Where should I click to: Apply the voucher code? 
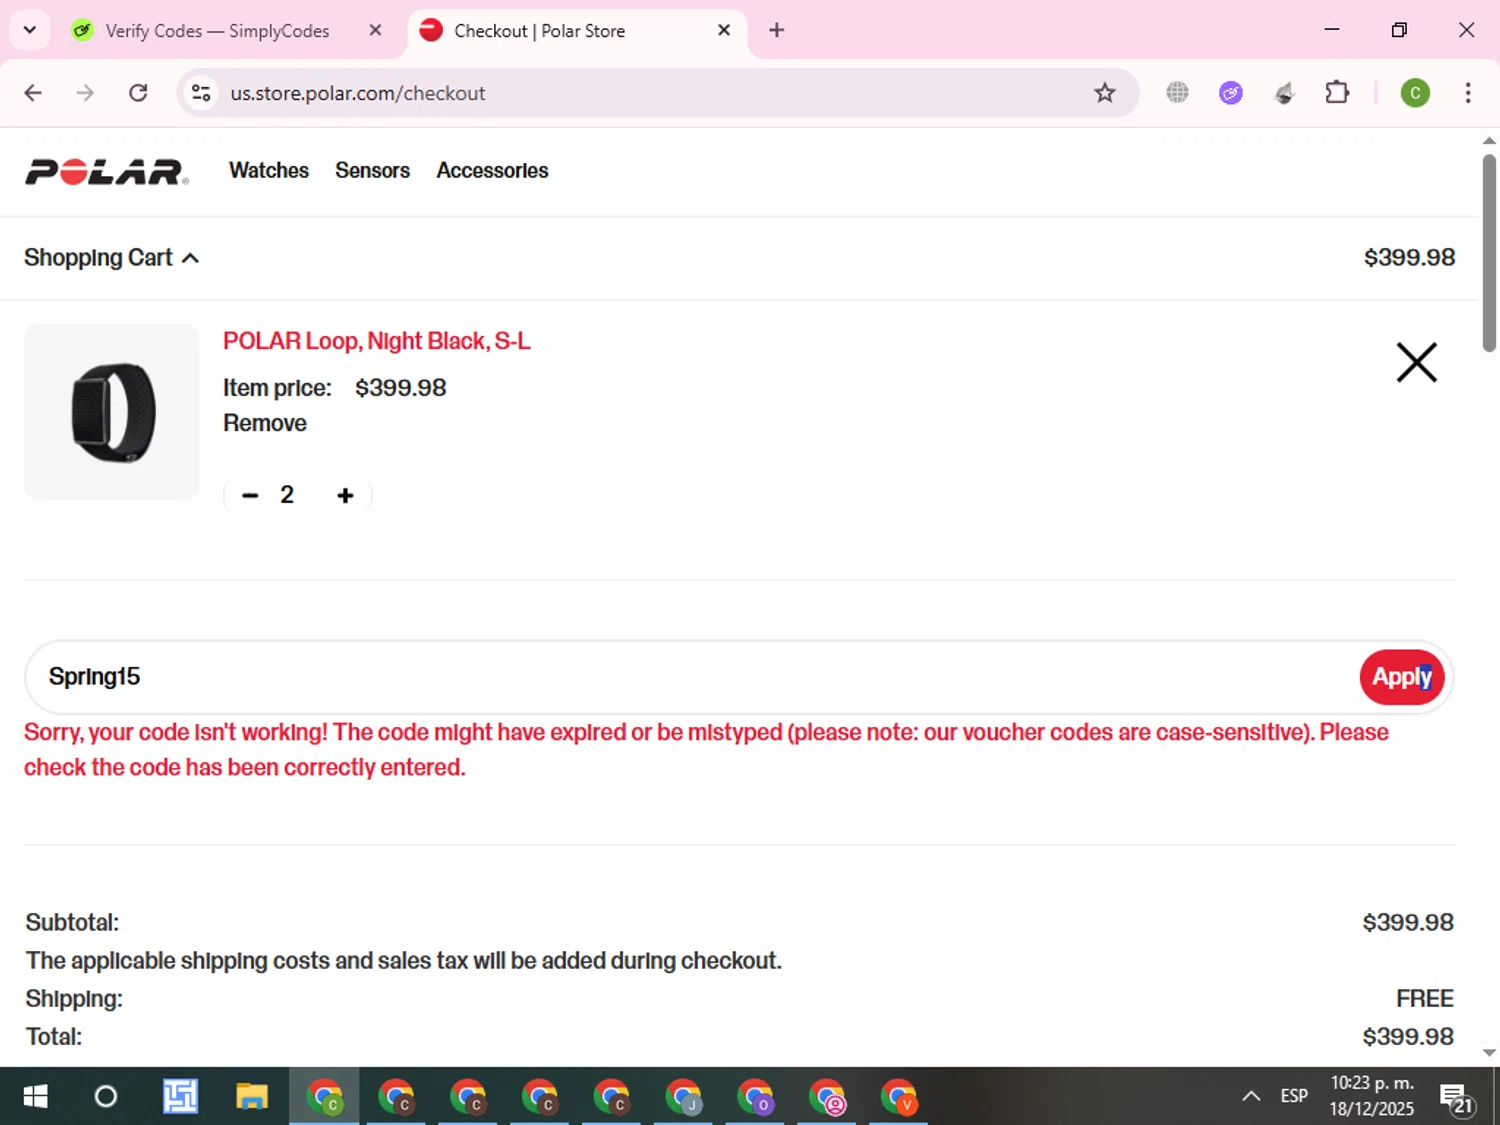pos(1401,677)
